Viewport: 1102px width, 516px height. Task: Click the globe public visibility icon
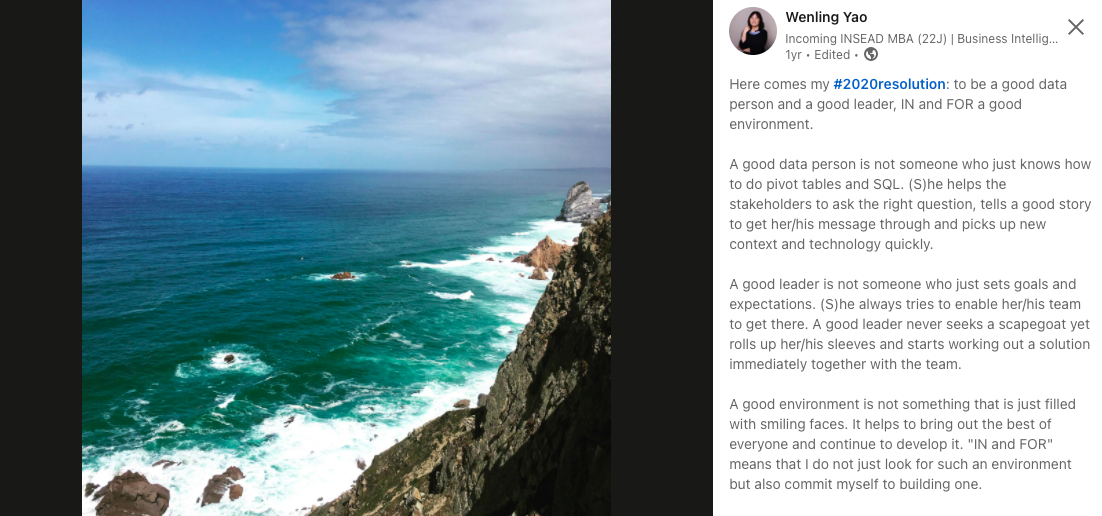coord(871,54)
